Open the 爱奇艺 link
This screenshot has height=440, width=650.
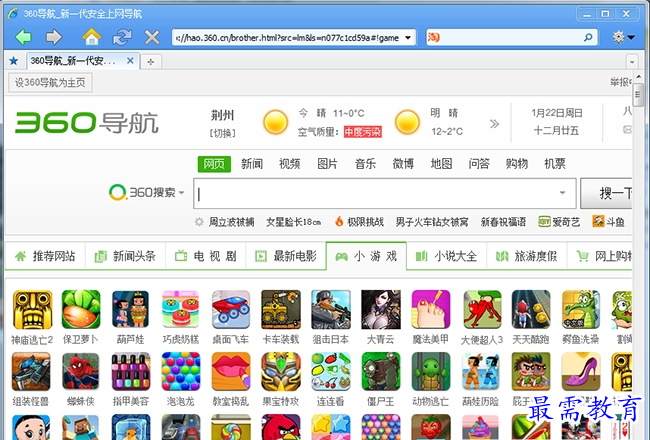559,222
